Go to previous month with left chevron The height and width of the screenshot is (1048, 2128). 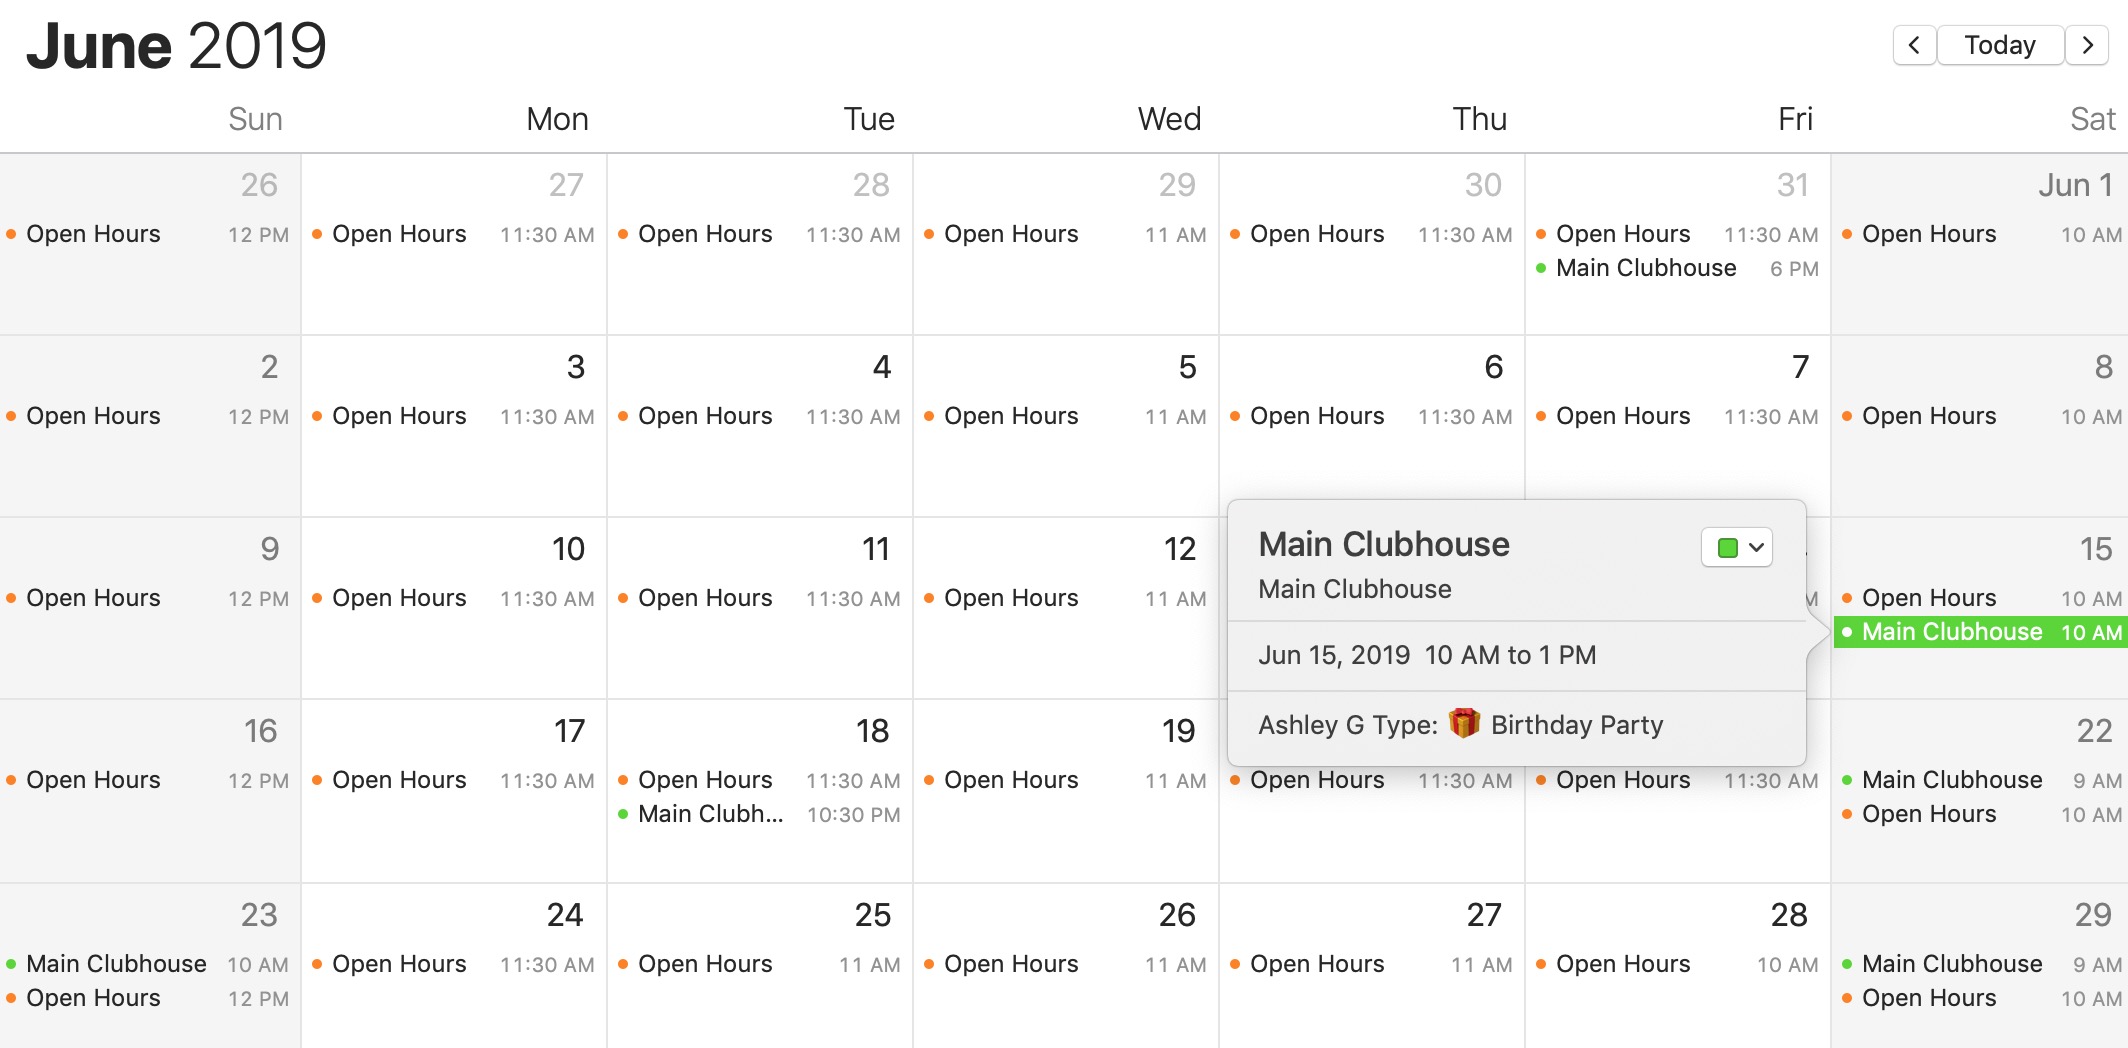tap(1914, 45)
